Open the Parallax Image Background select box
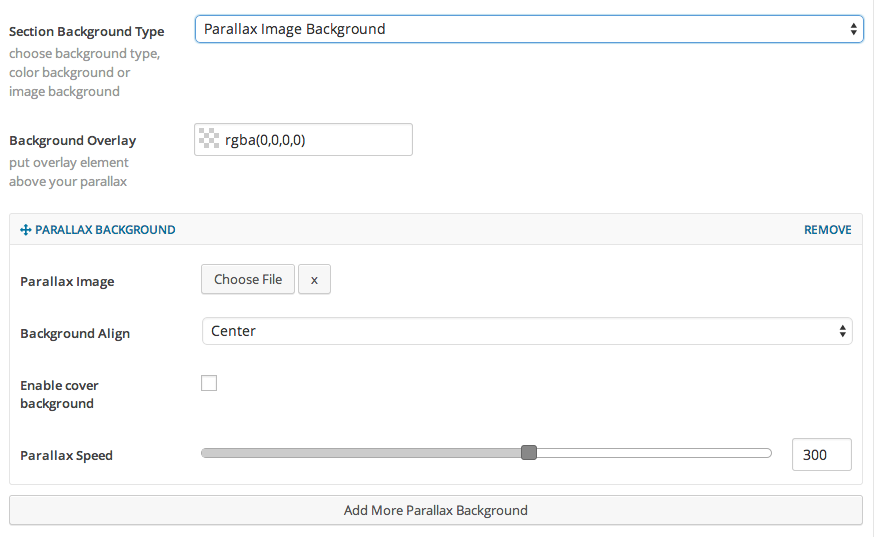874x537 pixels. 528,29
